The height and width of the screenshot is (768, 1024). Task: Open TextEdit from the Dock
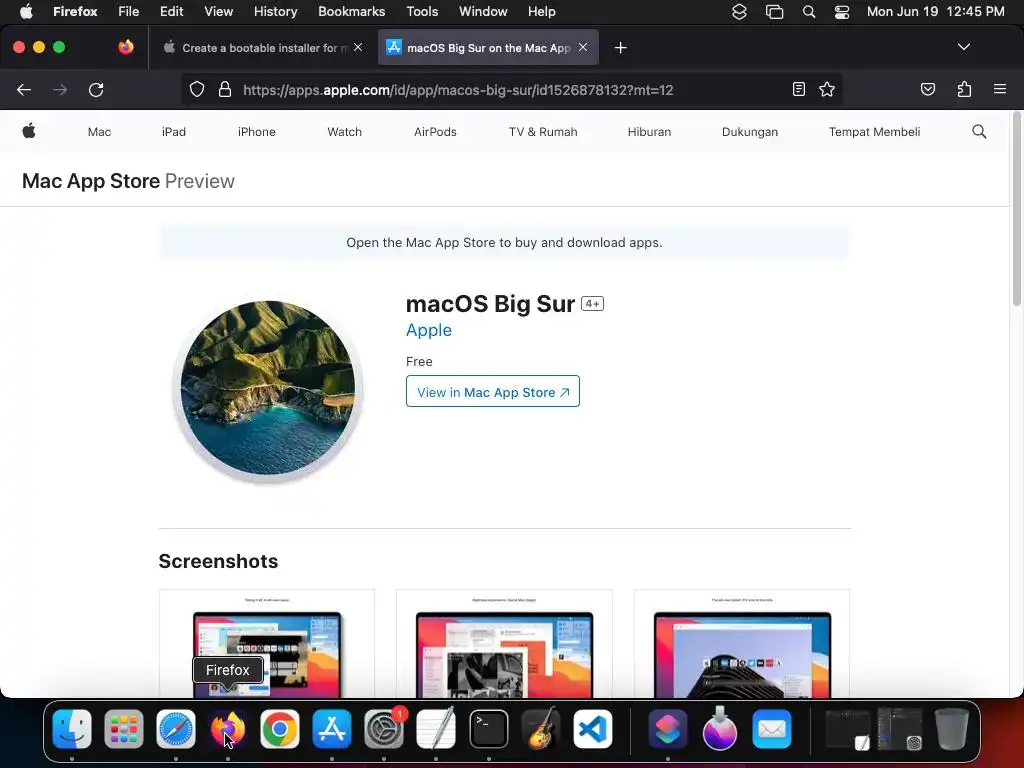click(x=436, y=729)
